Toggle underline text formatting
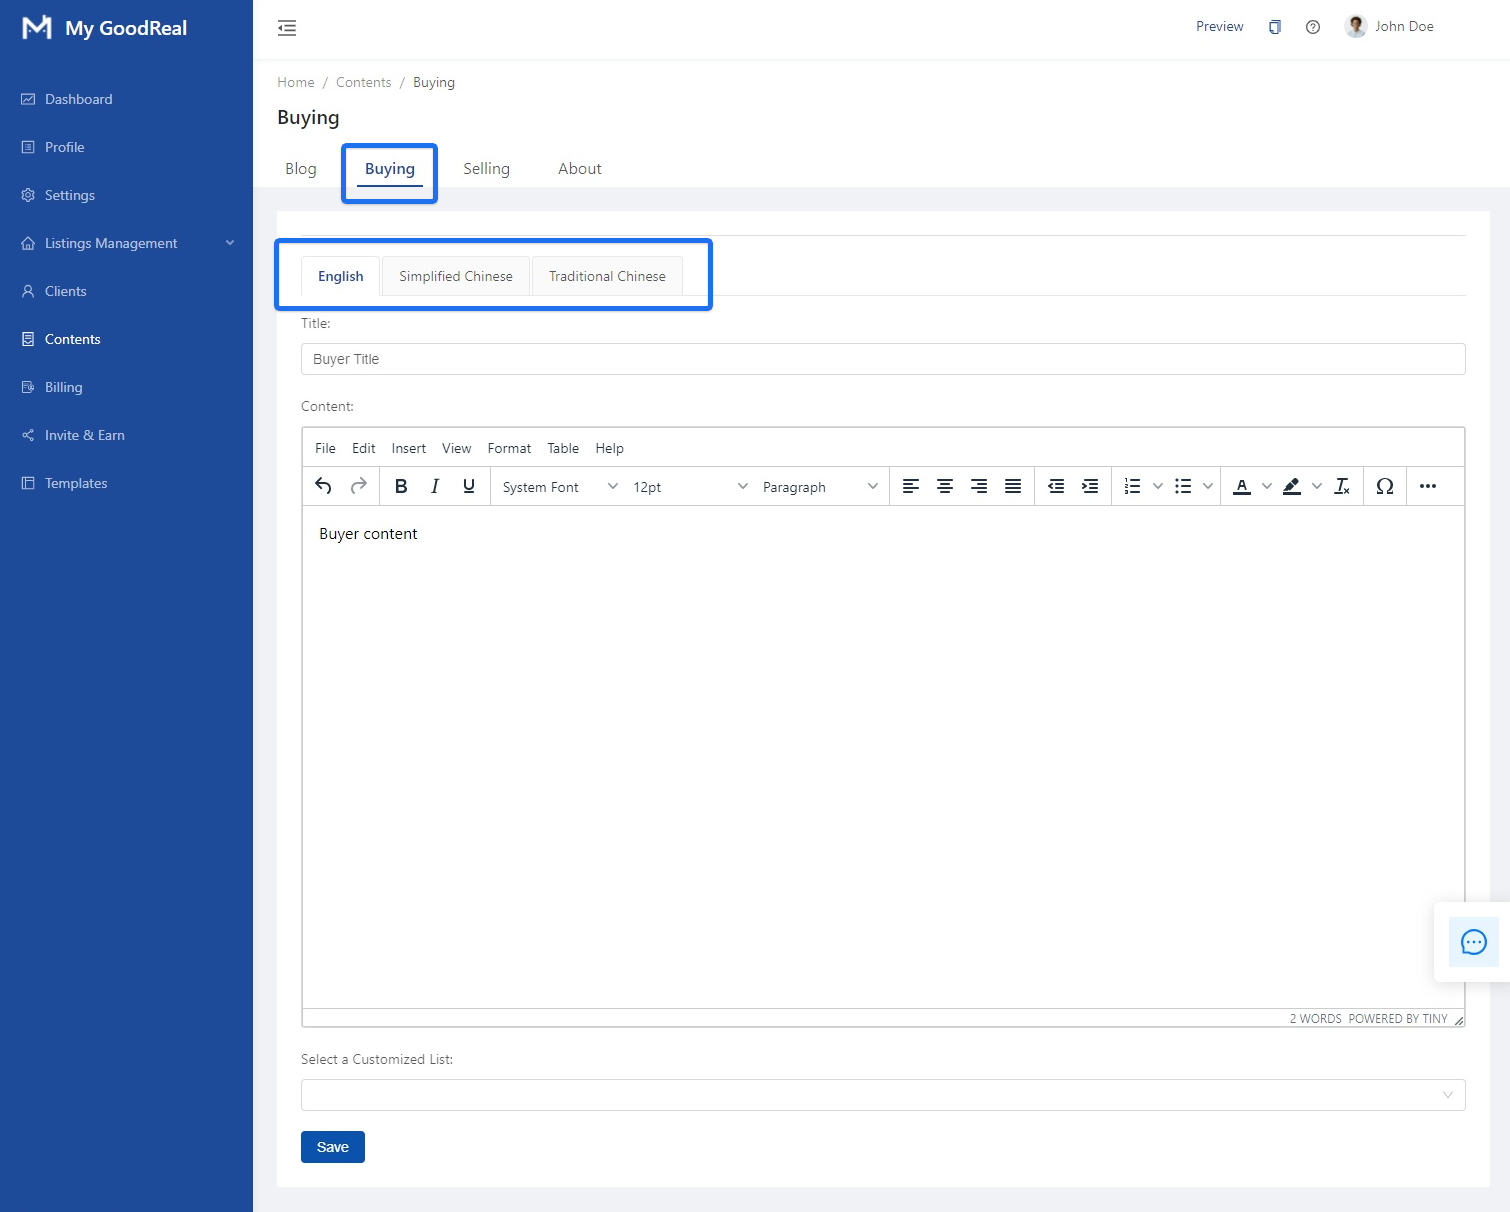This screenshot has width=1510, height=1212. click(x=469, y=486)
